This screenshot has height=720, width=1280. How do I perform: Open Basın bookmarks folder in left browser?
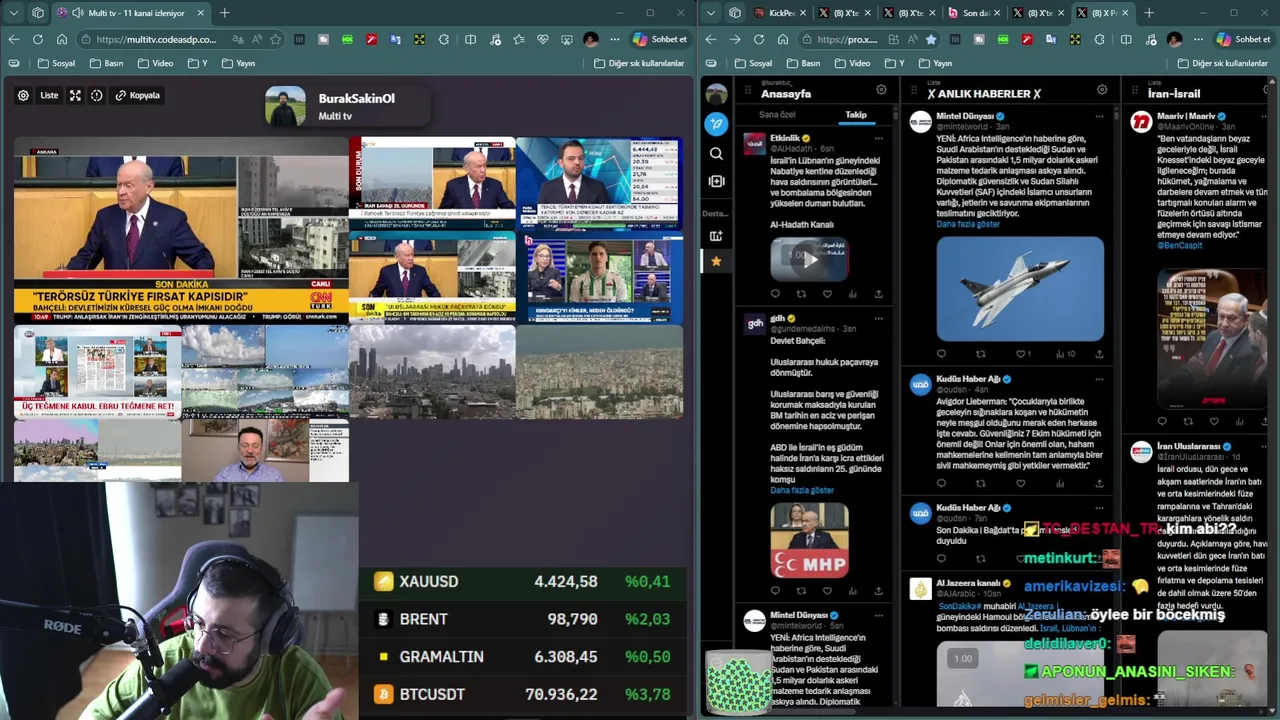(105, 63)
